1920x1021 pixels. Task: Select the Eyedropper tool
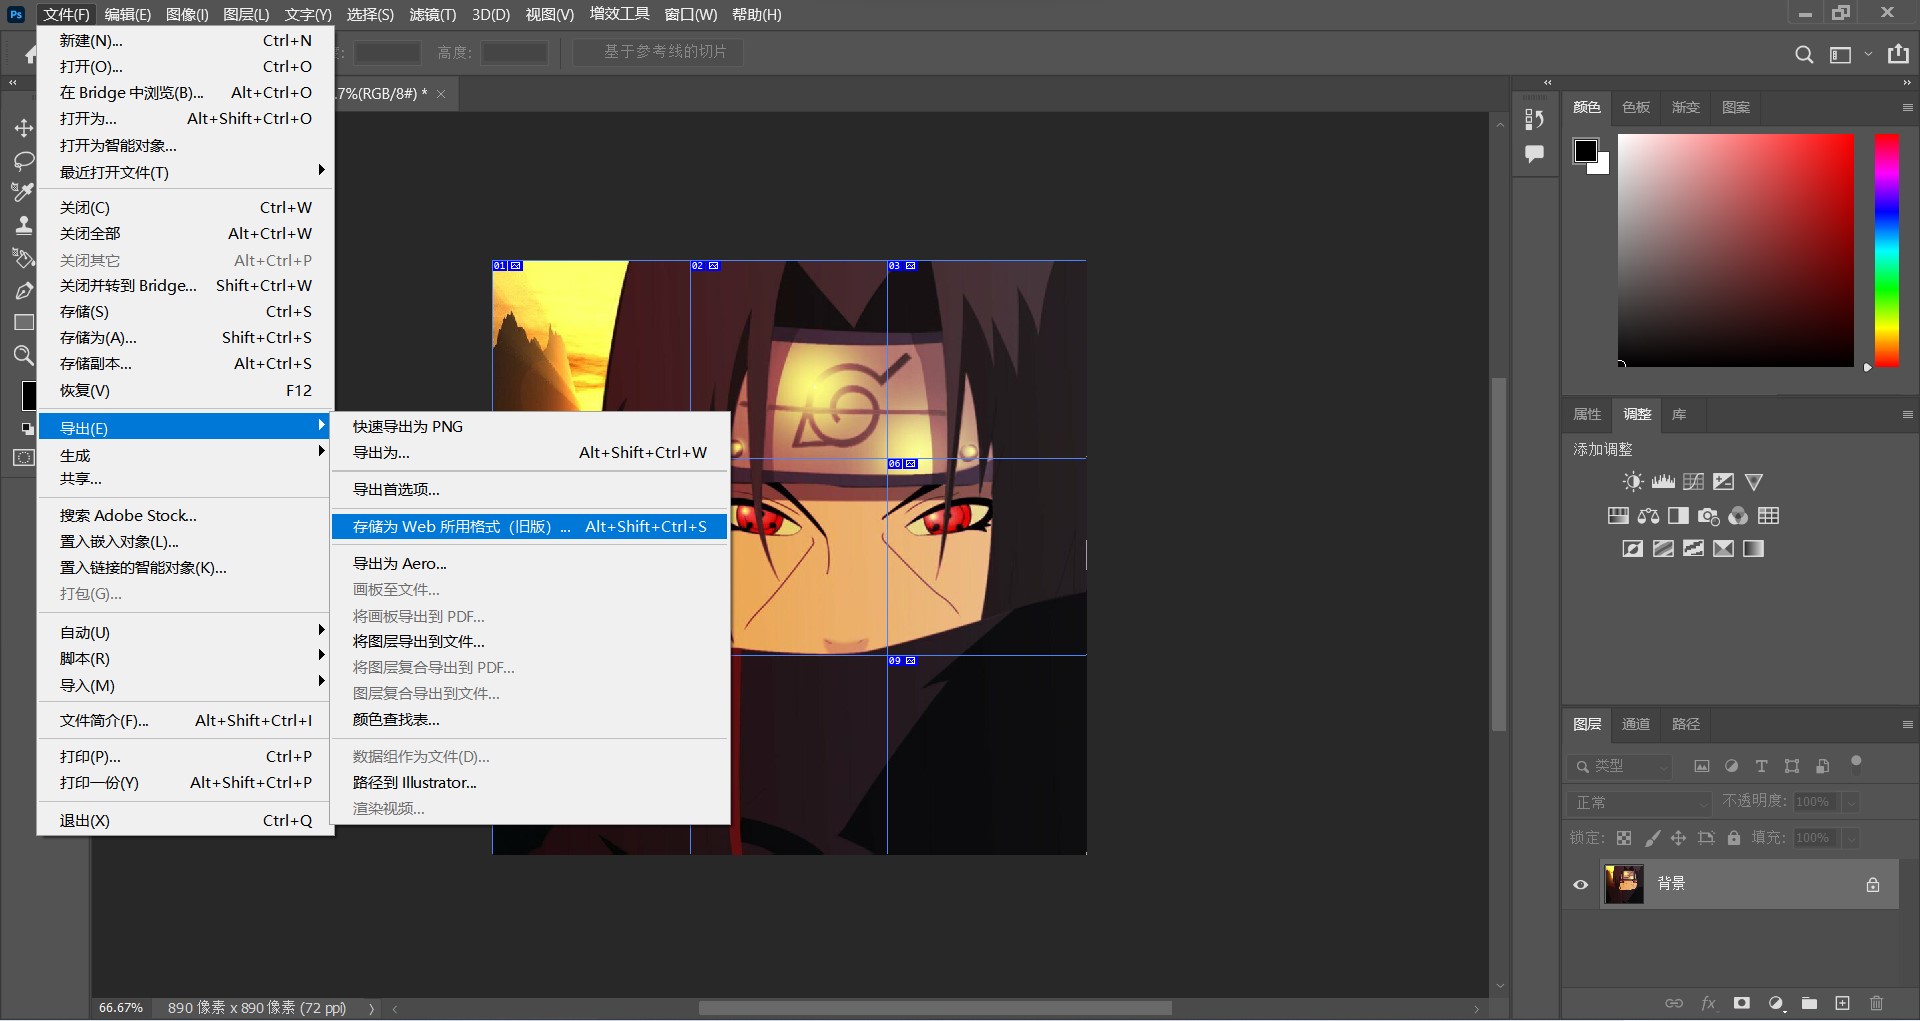[x=22, y=192]
